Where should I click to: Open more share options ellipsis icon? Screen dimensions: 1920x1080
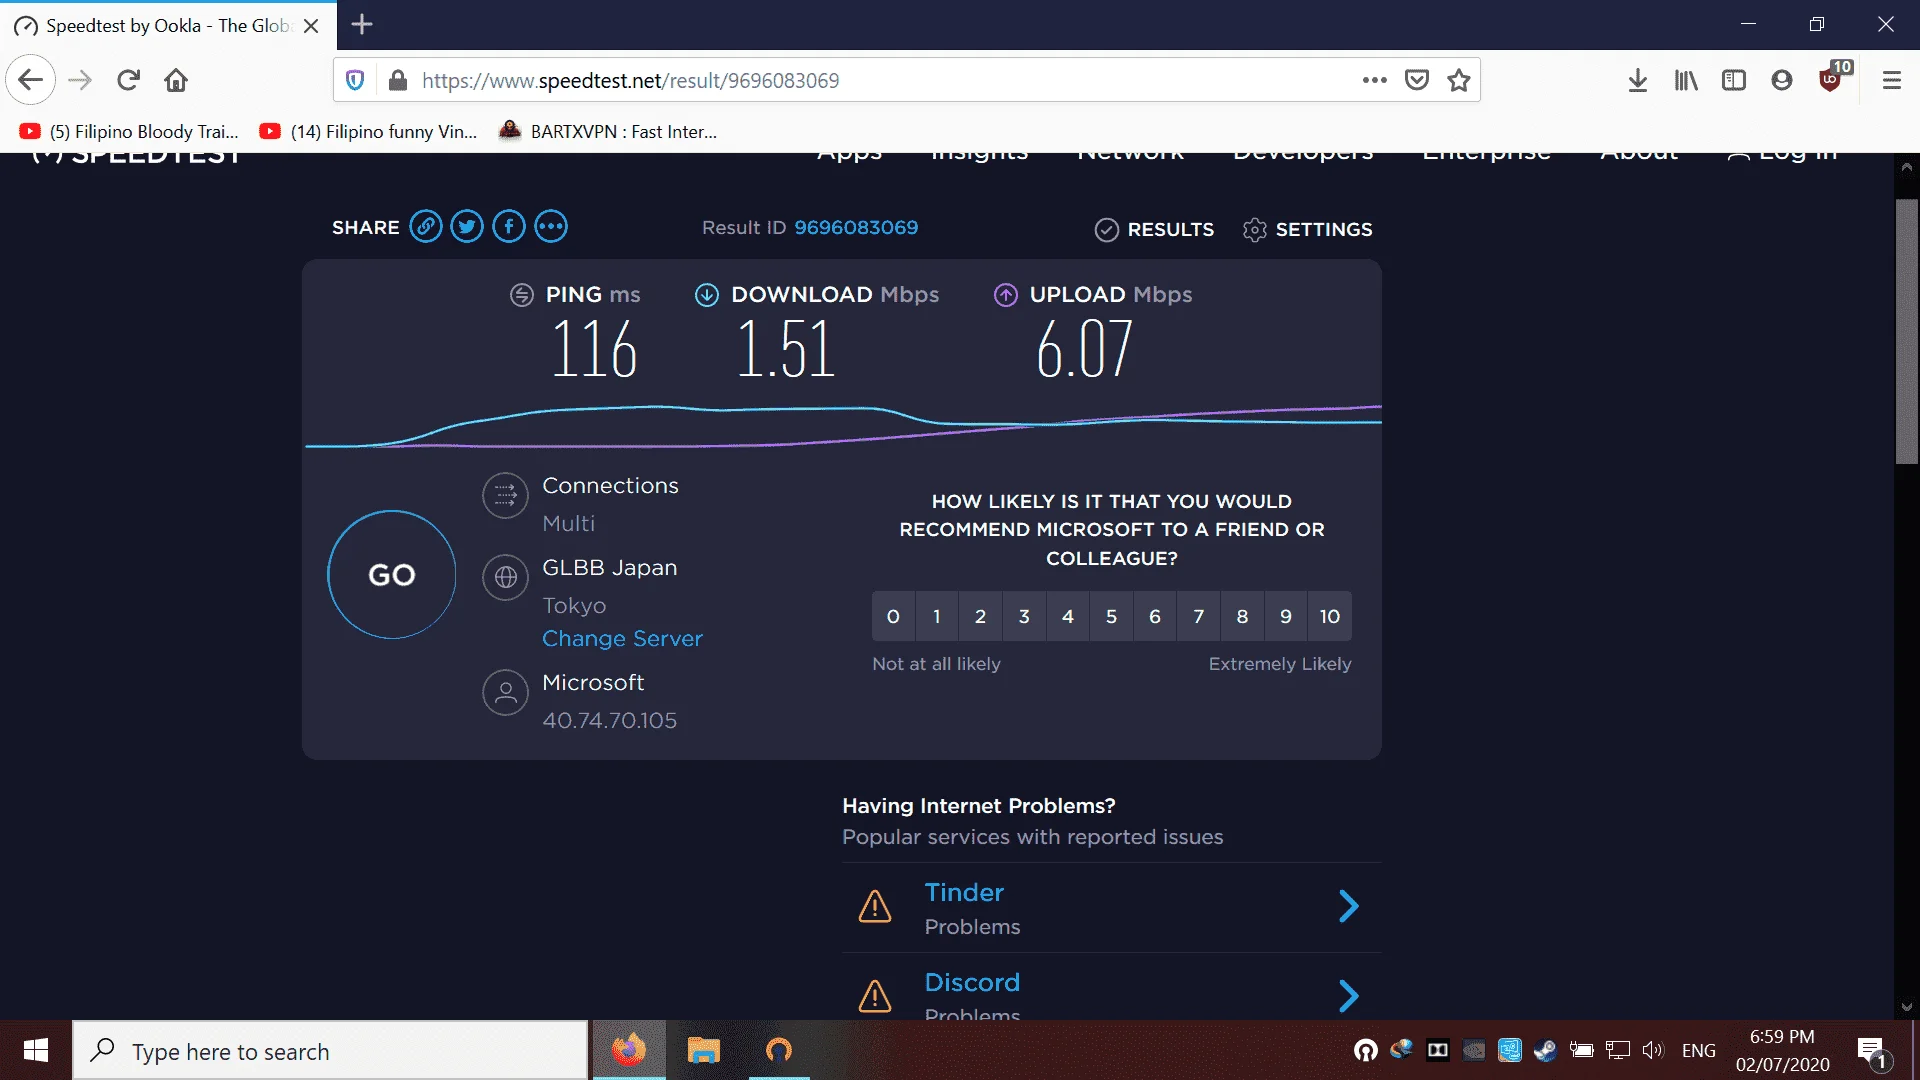tap(551, 227)
